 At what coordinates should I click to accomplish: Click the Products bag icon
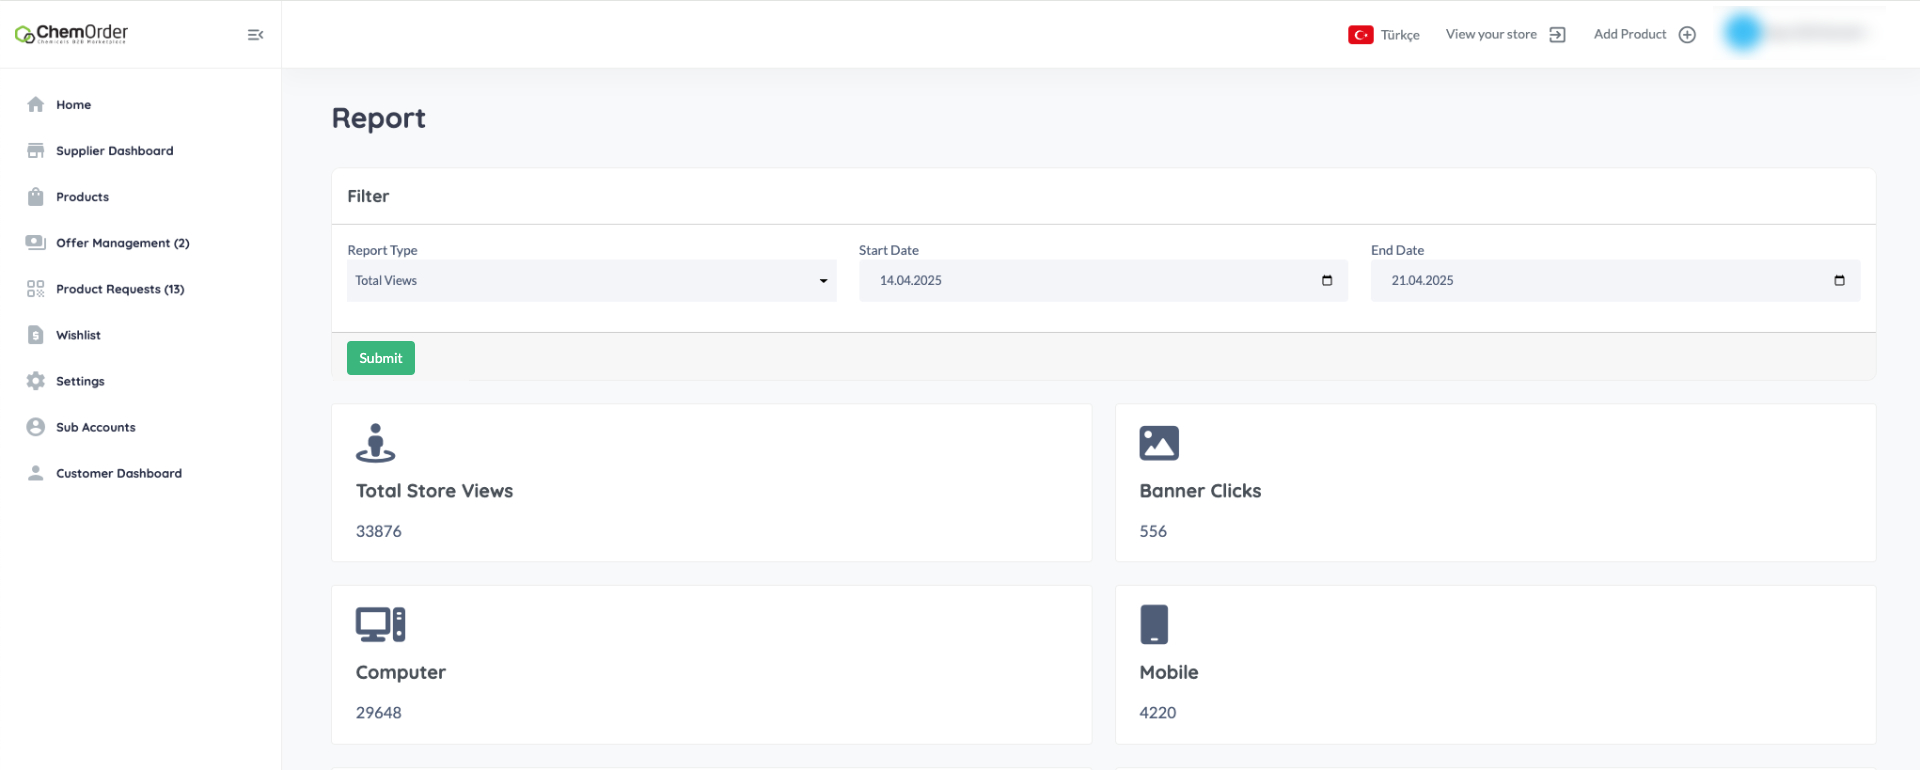pyautogui.click(x=36, y=197)
